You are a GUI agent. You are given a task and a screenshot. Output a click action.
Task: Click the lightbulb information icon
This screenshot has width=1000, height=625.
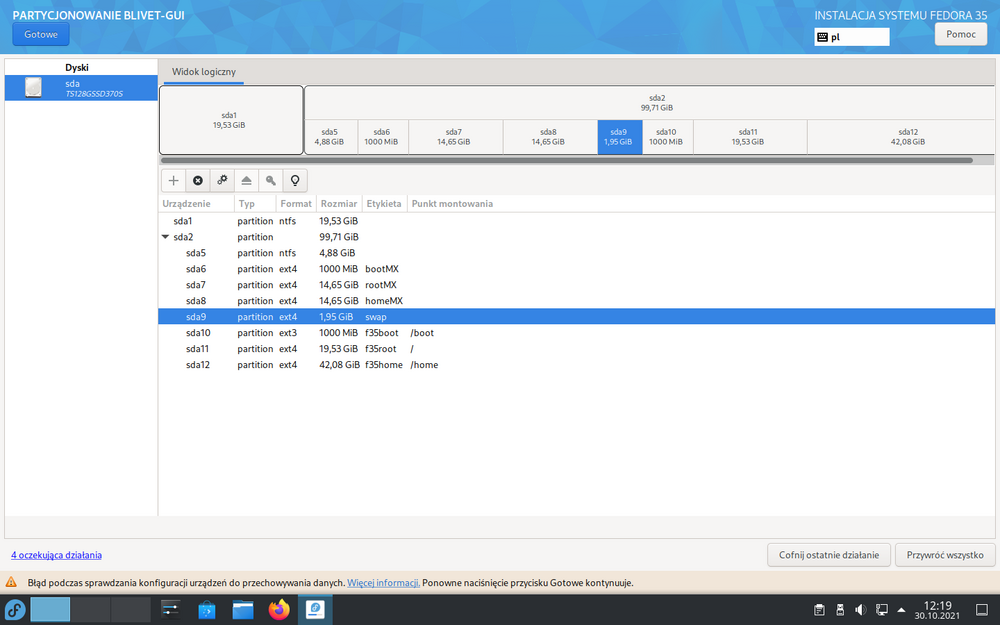point(295,180)
